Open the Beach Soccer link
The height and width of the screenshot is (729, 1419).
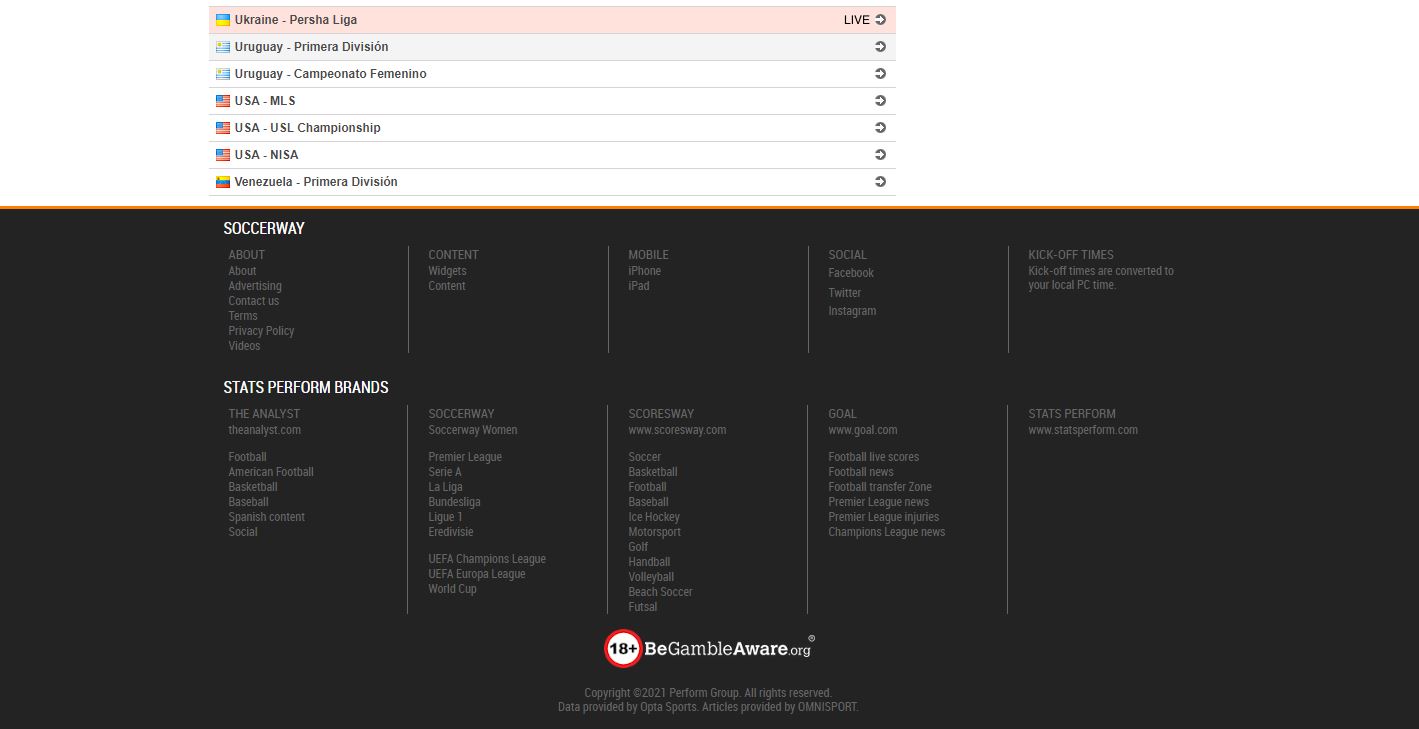[x=660, y=592]
